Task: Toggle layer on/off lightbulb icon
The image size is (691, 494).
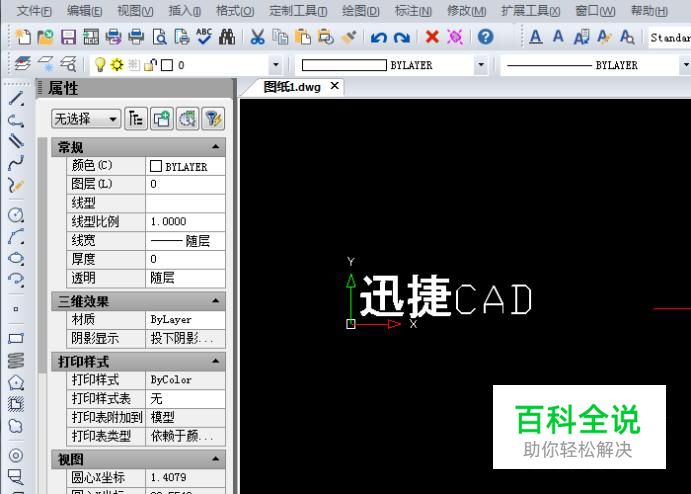Action: pyautogui.click(x=100, y=65)
